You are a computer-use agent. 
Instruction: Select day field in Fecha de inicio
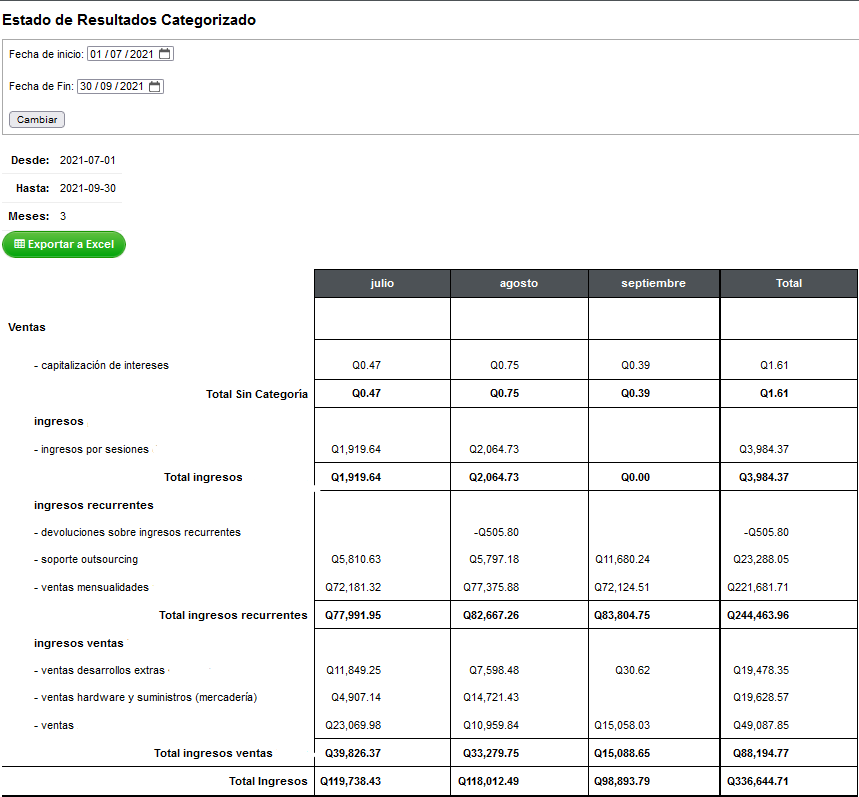click(96, 54)
